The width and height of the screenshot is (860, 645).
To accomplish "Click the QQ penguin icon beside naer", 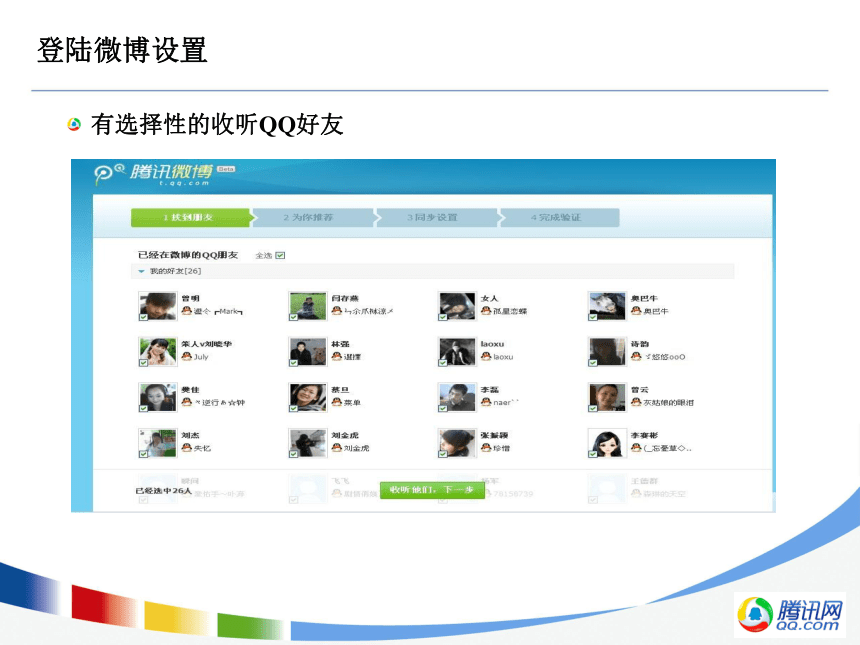I will click(x=486, y=402).
